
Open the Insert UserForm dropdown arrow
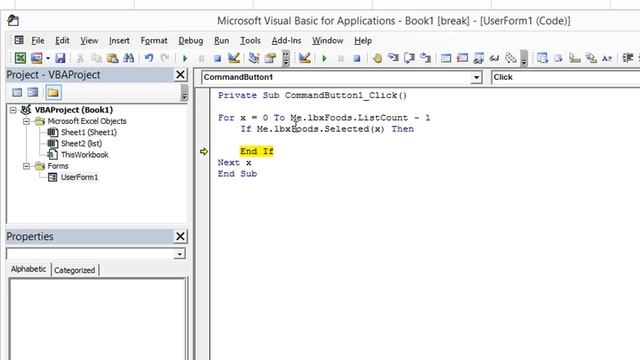[48, 58]
